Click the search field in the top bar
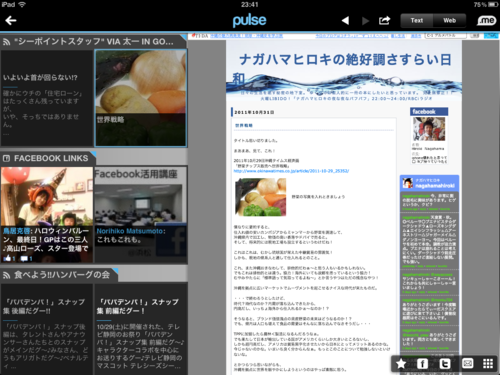 446,35
